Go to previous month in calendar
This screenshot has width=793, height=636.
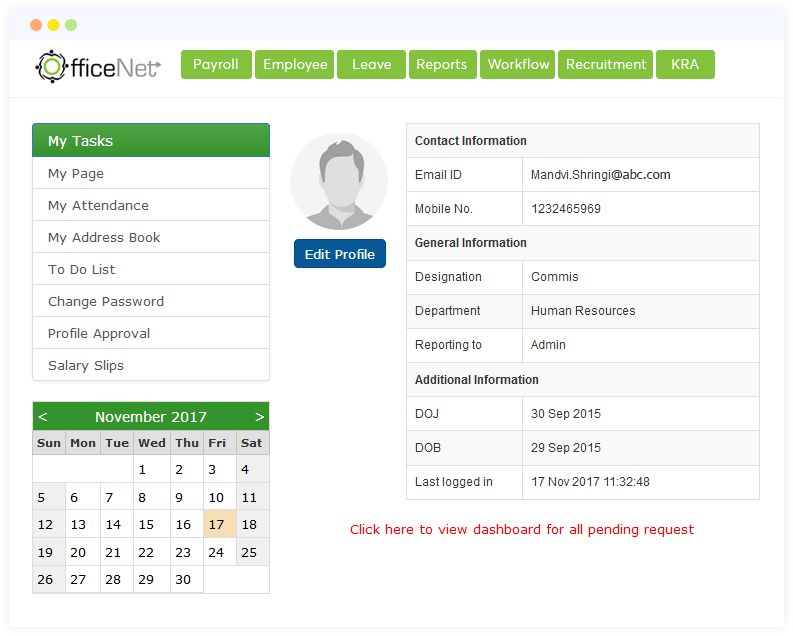[x=42, y=417]
